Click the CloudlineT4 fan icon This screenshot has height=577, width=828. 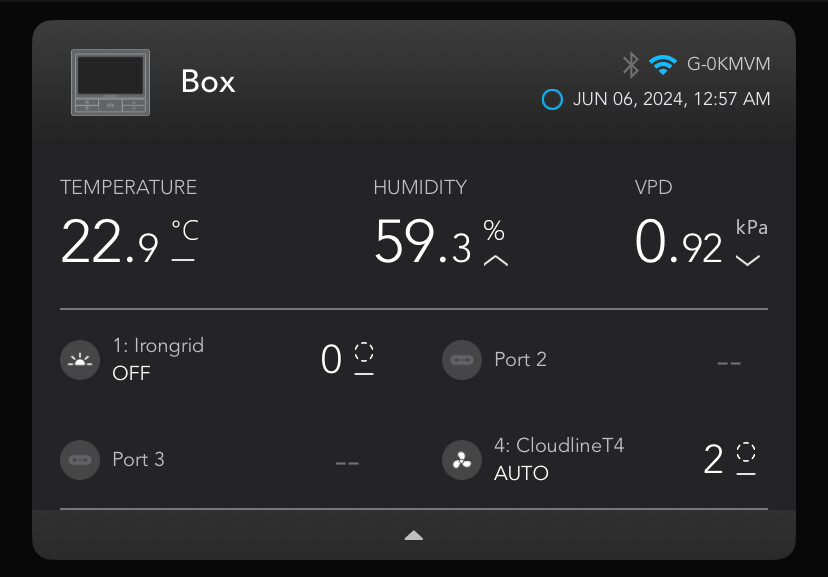pyautogui.click(x=461, y=459)
